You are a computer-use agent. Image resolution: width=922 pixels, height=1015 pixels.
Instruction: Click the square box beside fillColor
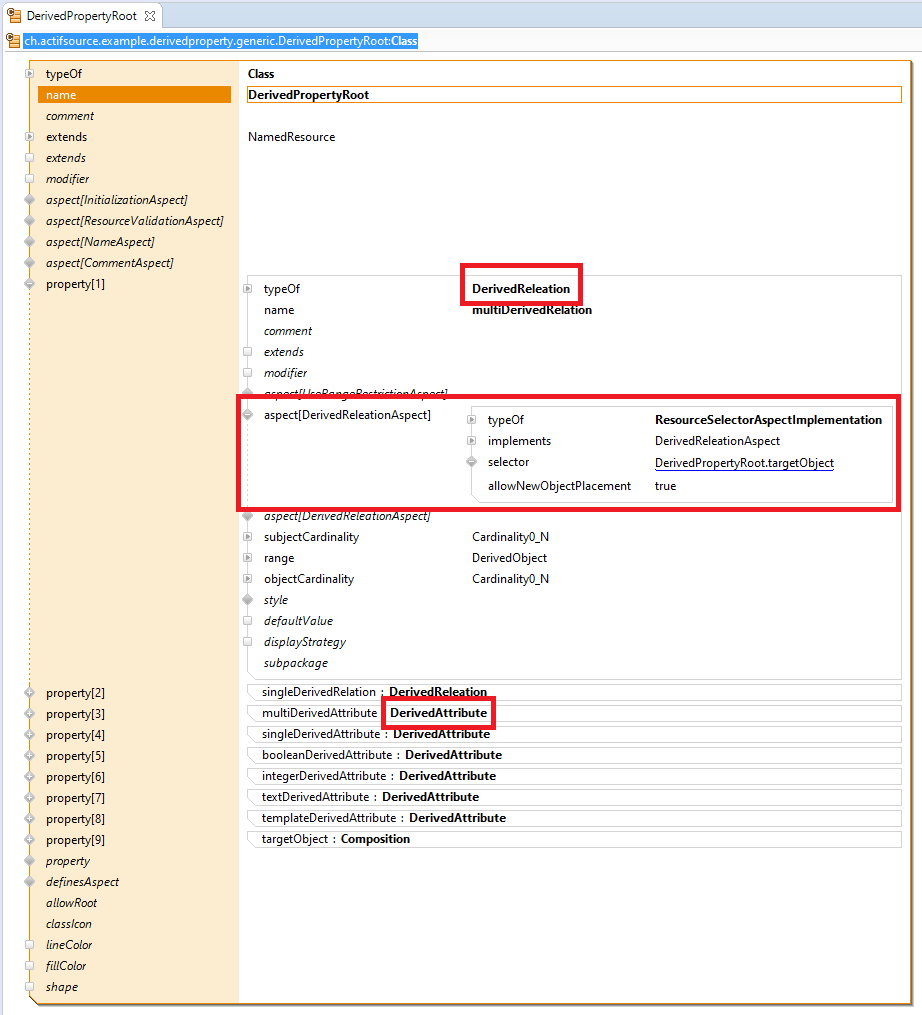[29, 966]
